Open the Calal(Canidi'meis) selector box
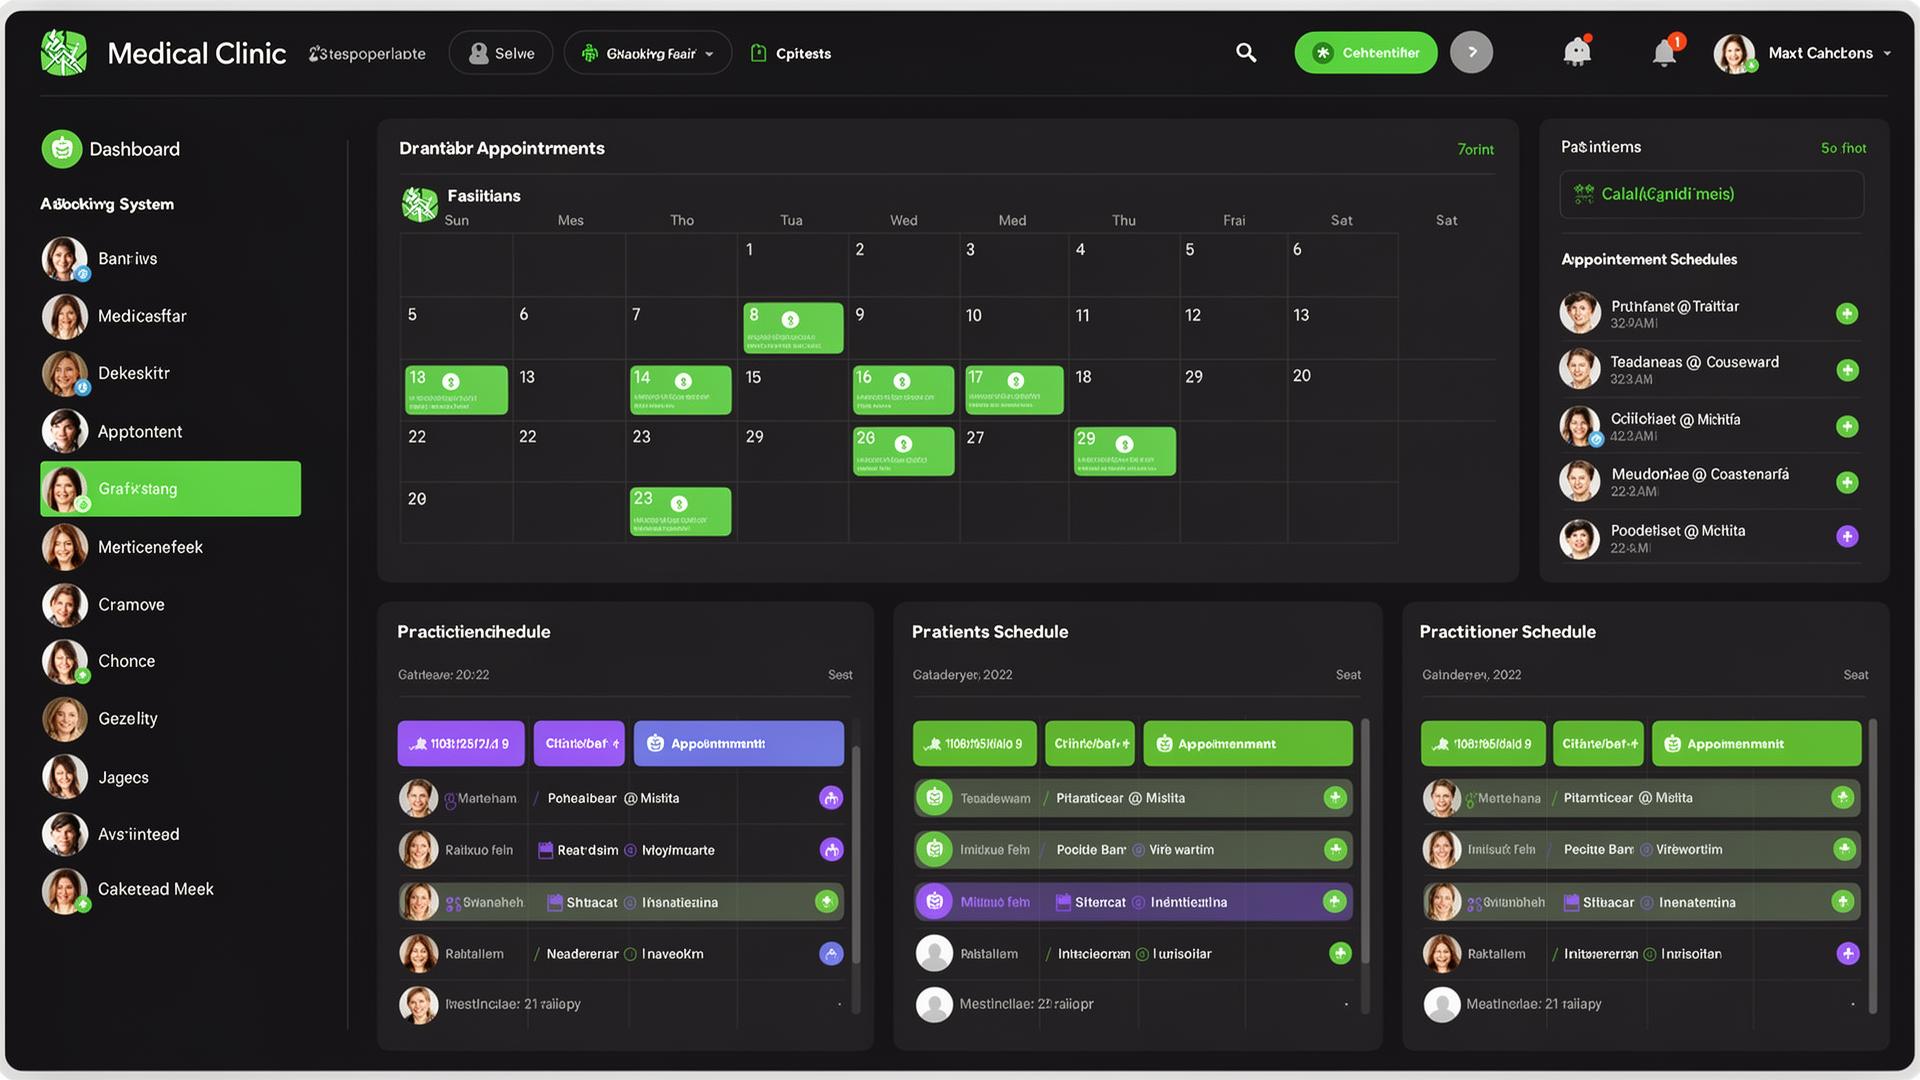The height and width of the screenshot is (1080, 1920). (1711, 194)
